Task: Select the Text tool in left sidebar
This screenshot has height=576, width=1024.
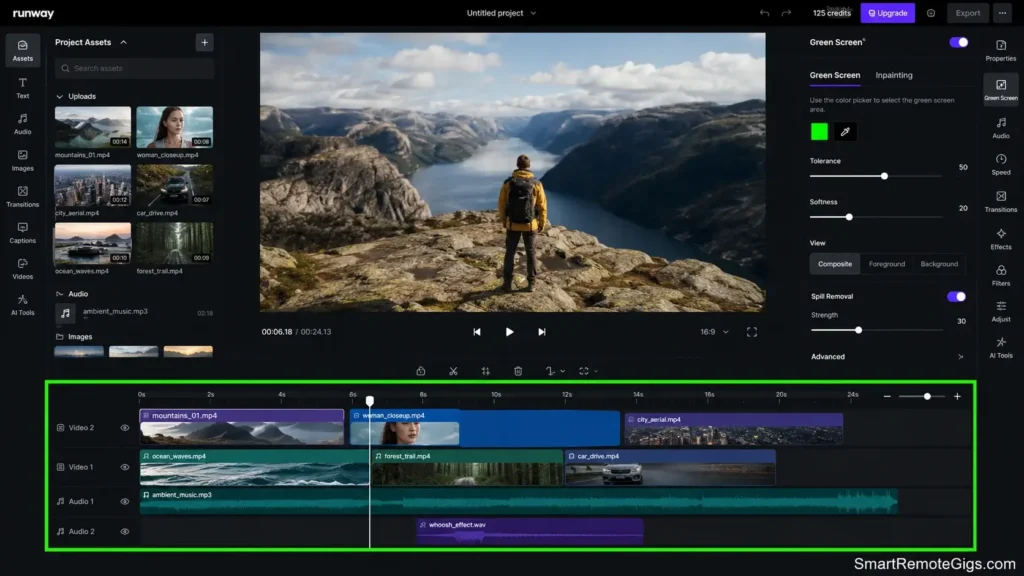Action: 22,88
